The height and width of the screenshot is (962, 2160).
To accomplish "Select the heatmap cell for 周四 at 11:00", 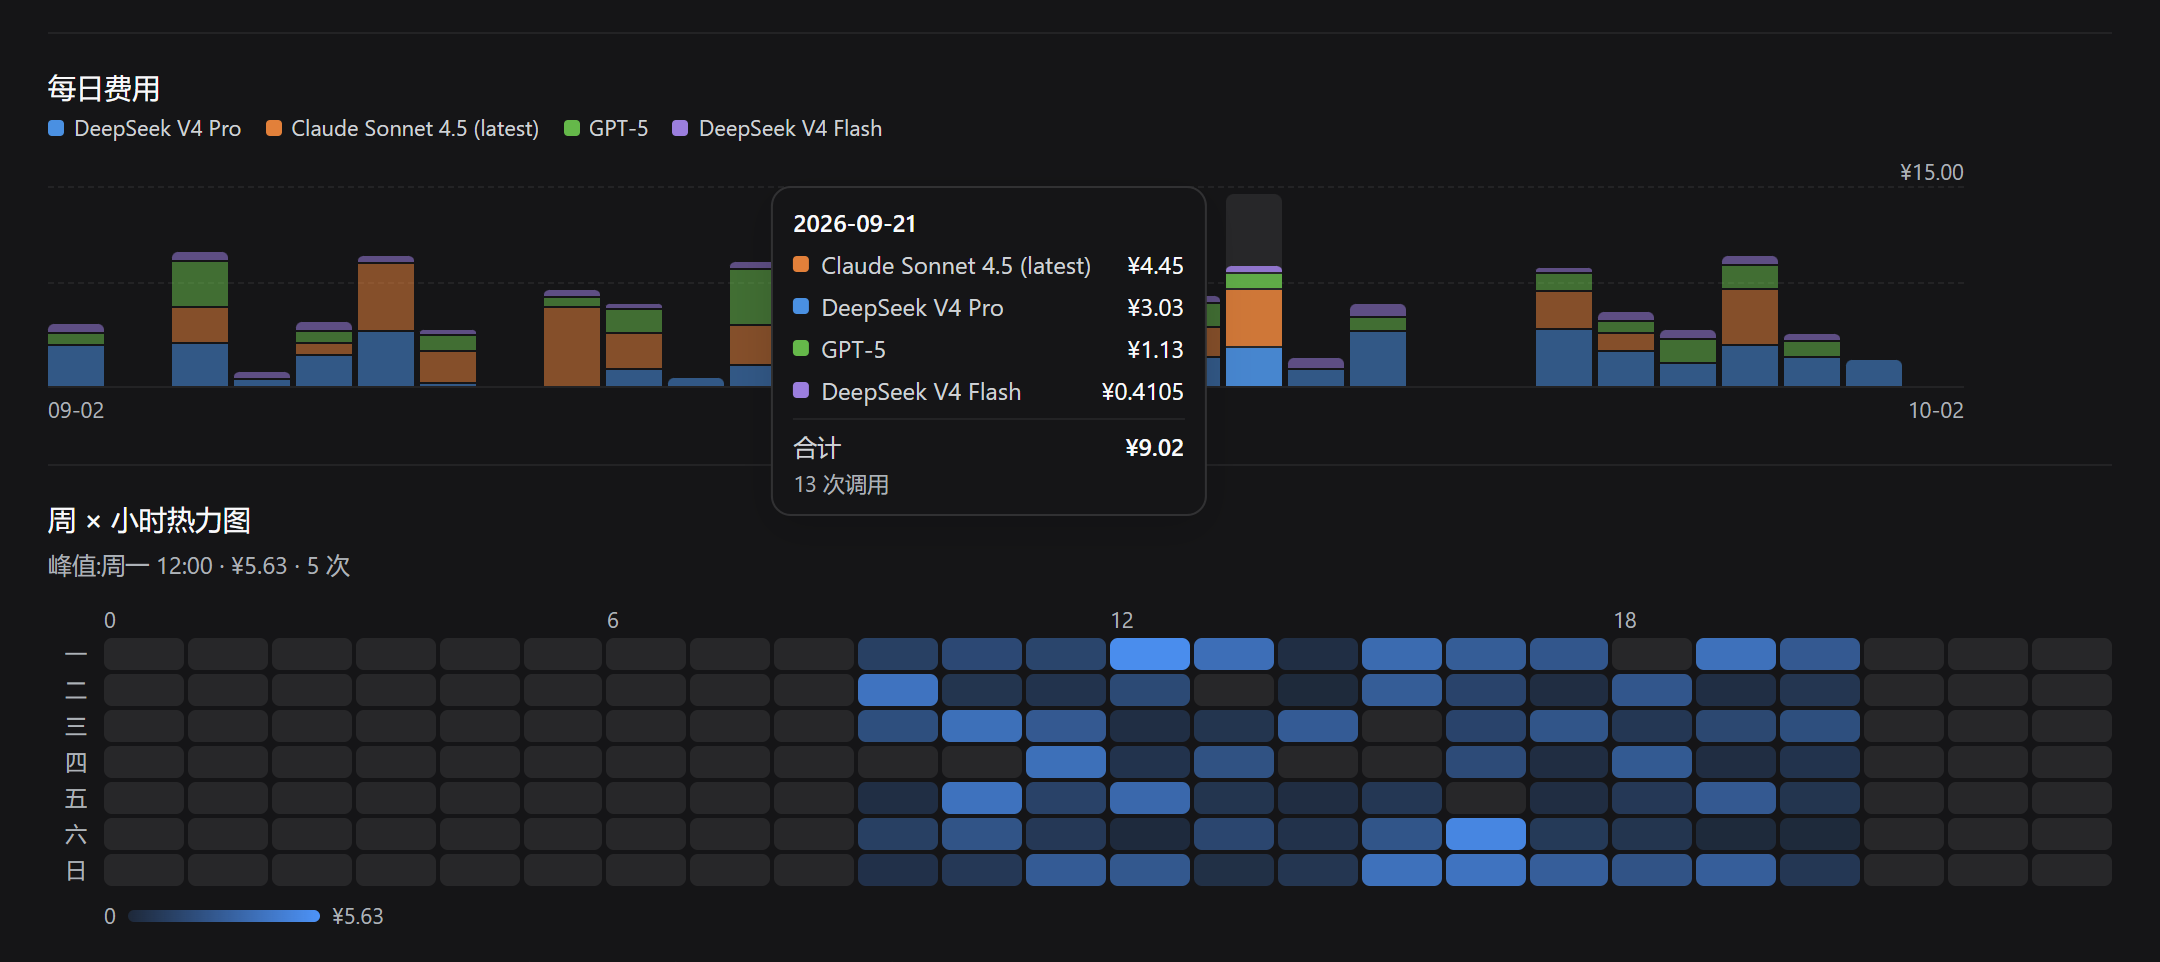I will tap(1066, 762).
